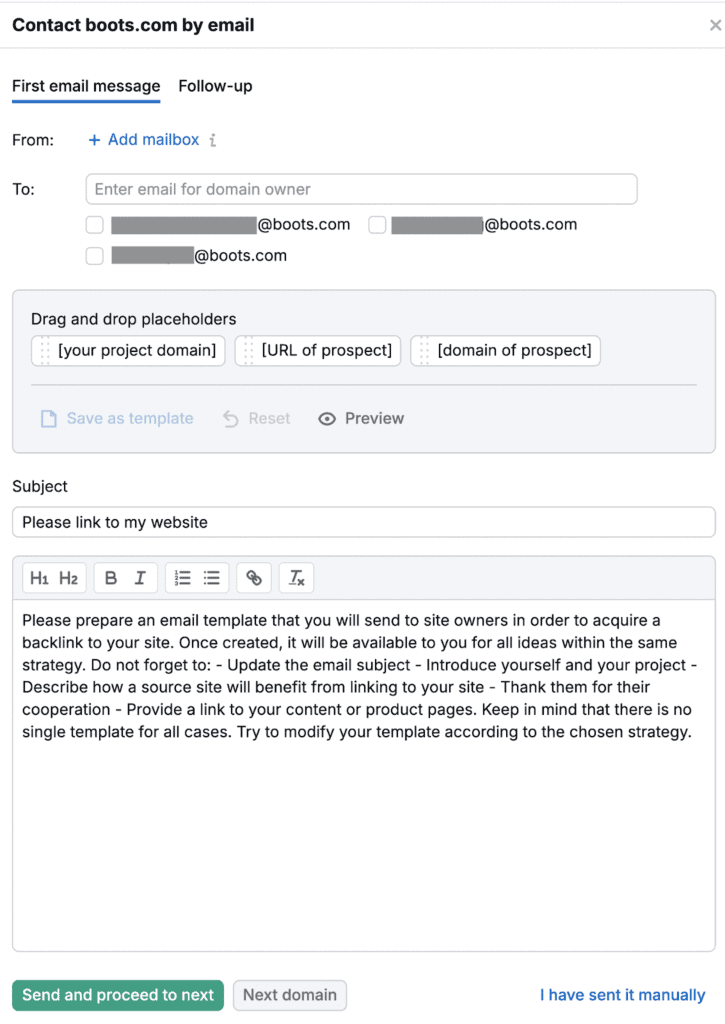The height and width of the screenshot is (1024, 725).
Task: Open the First email message tab
Action: (x=86, y=86)
